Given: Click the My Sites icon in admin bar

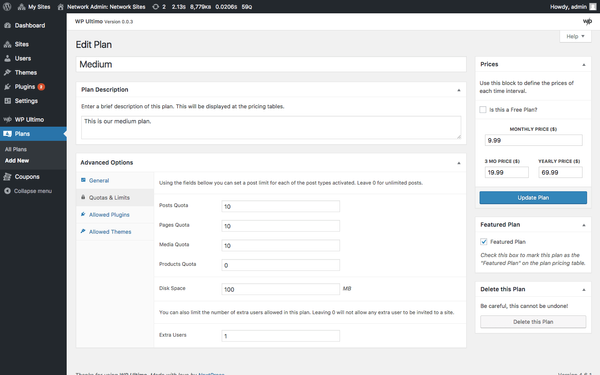Looking at the screenshot, I should pyautogui.click(x=21, y=7).
